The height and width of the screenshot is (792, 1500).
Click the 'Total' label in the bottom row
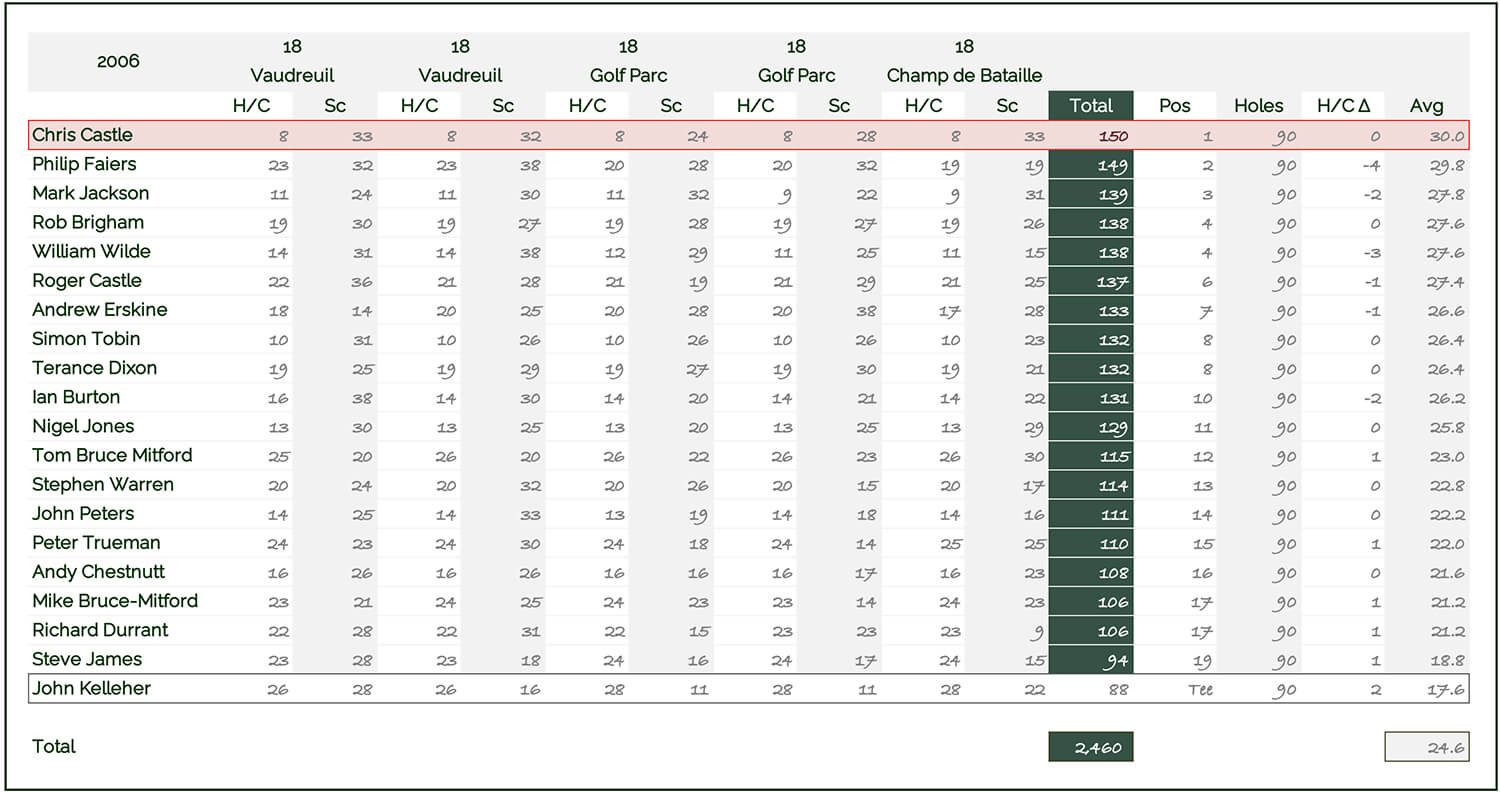54,746
